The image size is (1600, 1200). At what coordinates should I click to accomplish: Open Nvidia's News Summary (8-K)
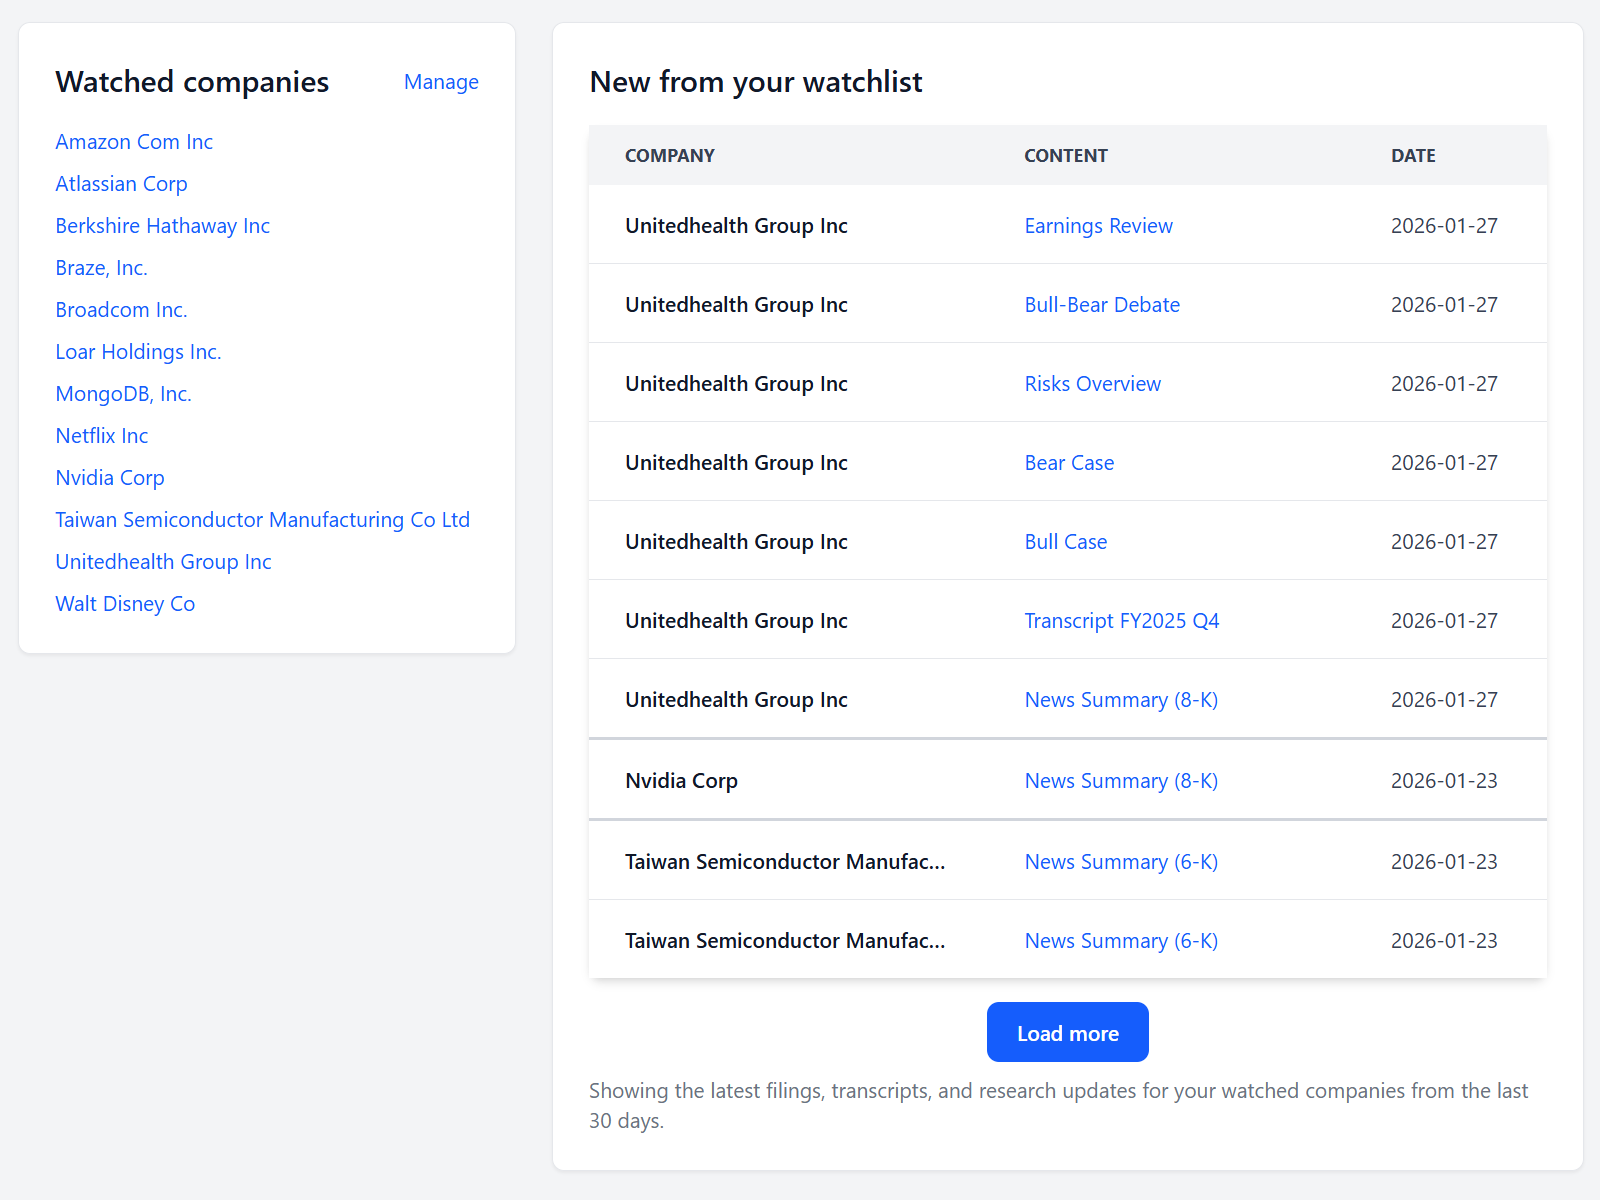point(1120,781)
